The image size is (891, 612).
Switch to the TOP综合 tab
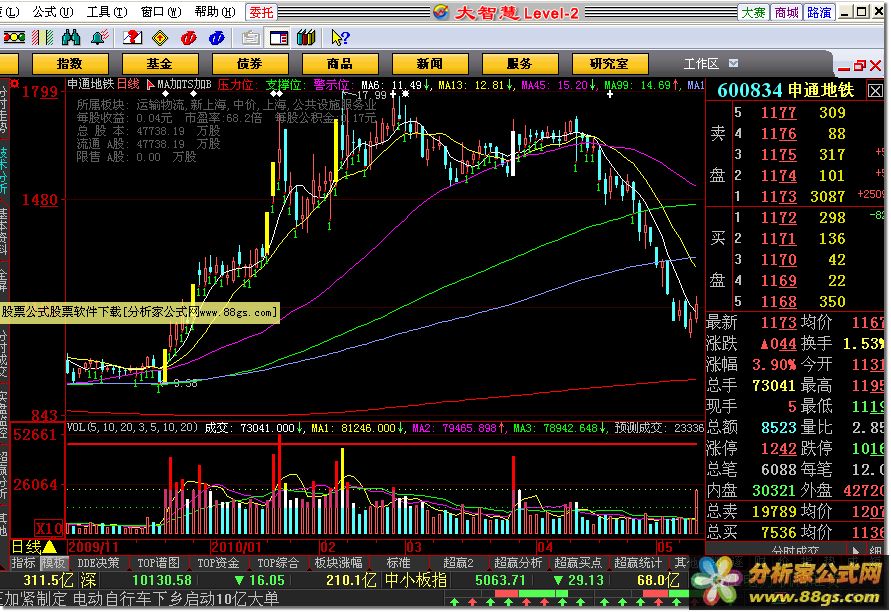click(278, 563)
